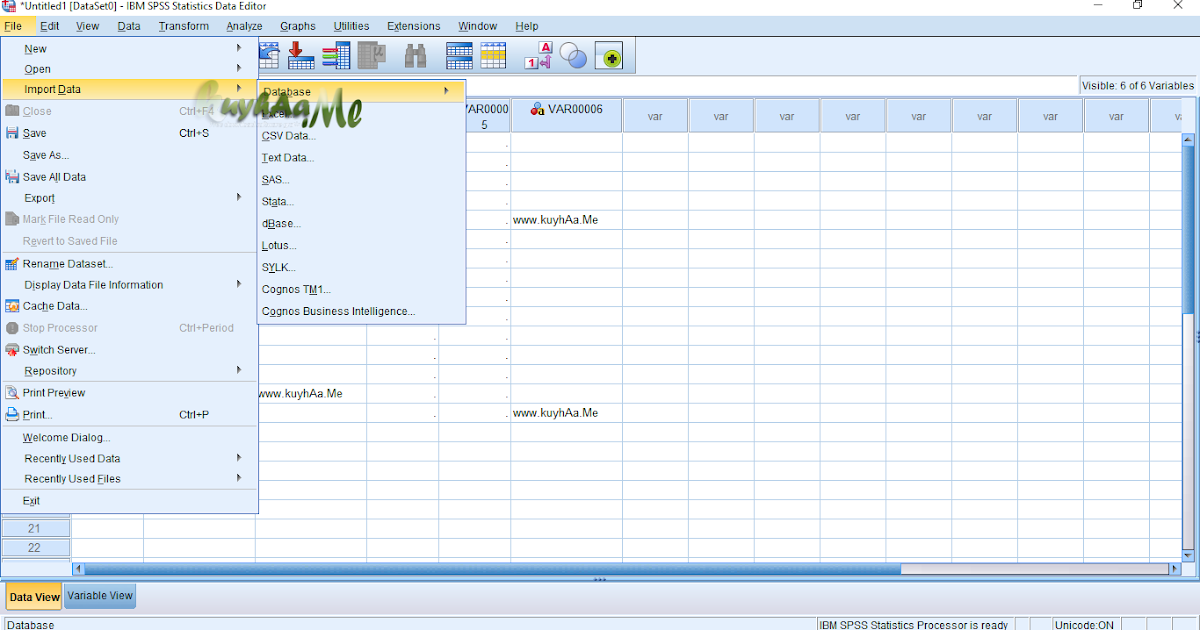1200x630 pixels.
Task: Open the Analyze menu
Action: pyautogui.click(x=244, y=26)
